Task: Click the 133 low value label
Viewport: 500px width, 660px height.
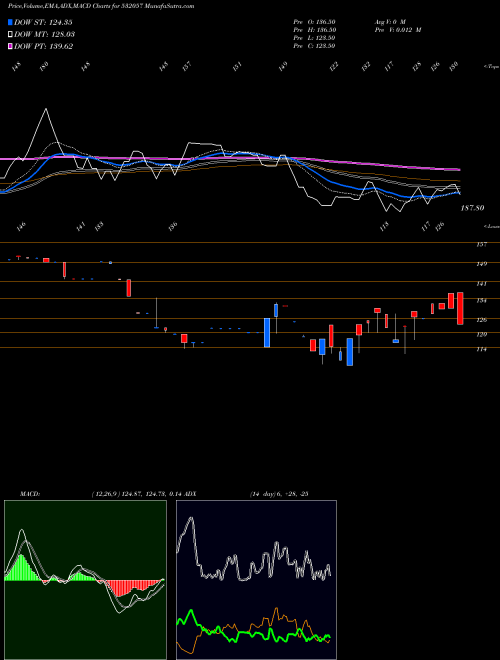Action: coord(99,226)
